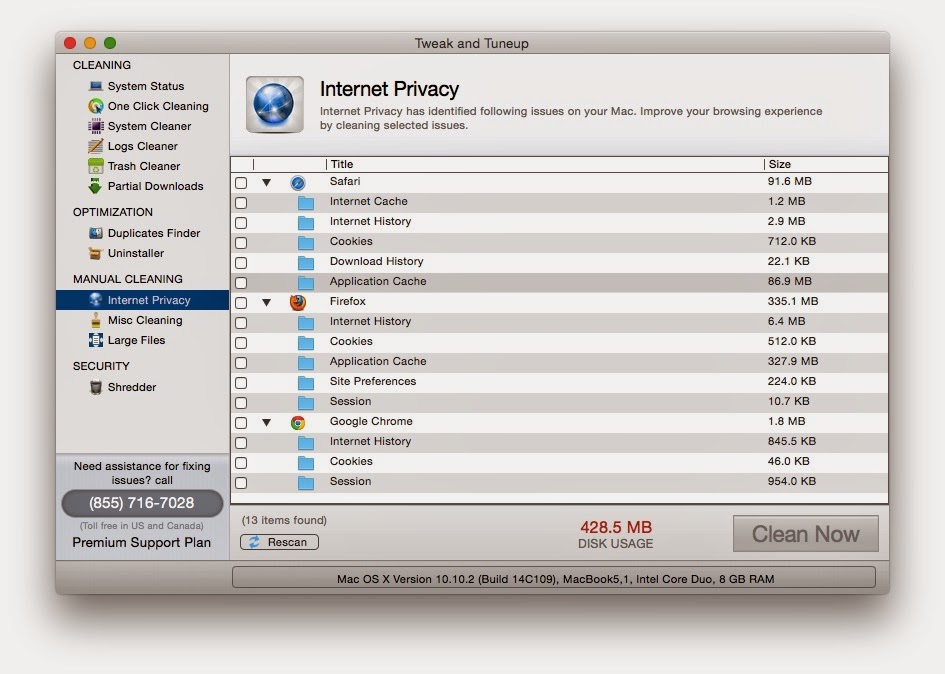Check the Firefox group checkbox
945x674 pixels.
[241, 303]
